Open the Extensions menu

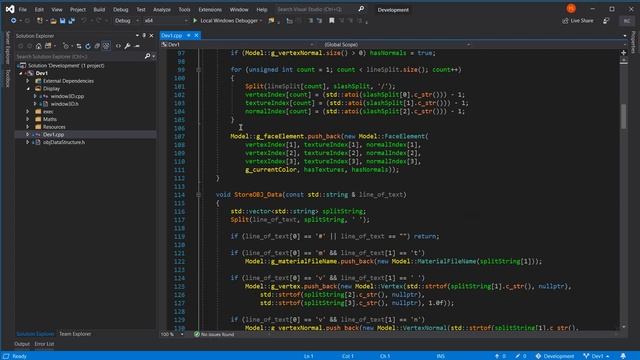(x=210, y=9)
